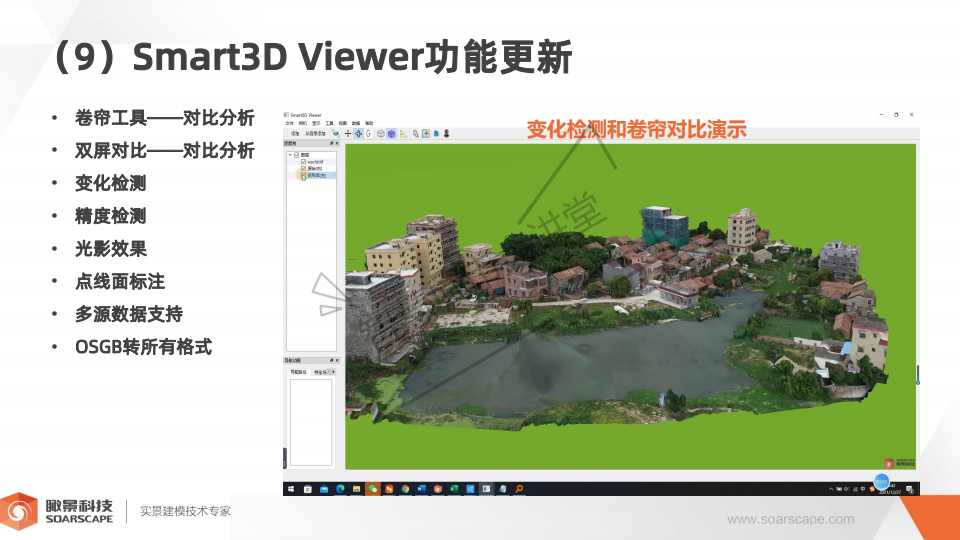The image size is (960, 540).
Task: Toggle the root layer group checkbox
Action: pos(296,155)
